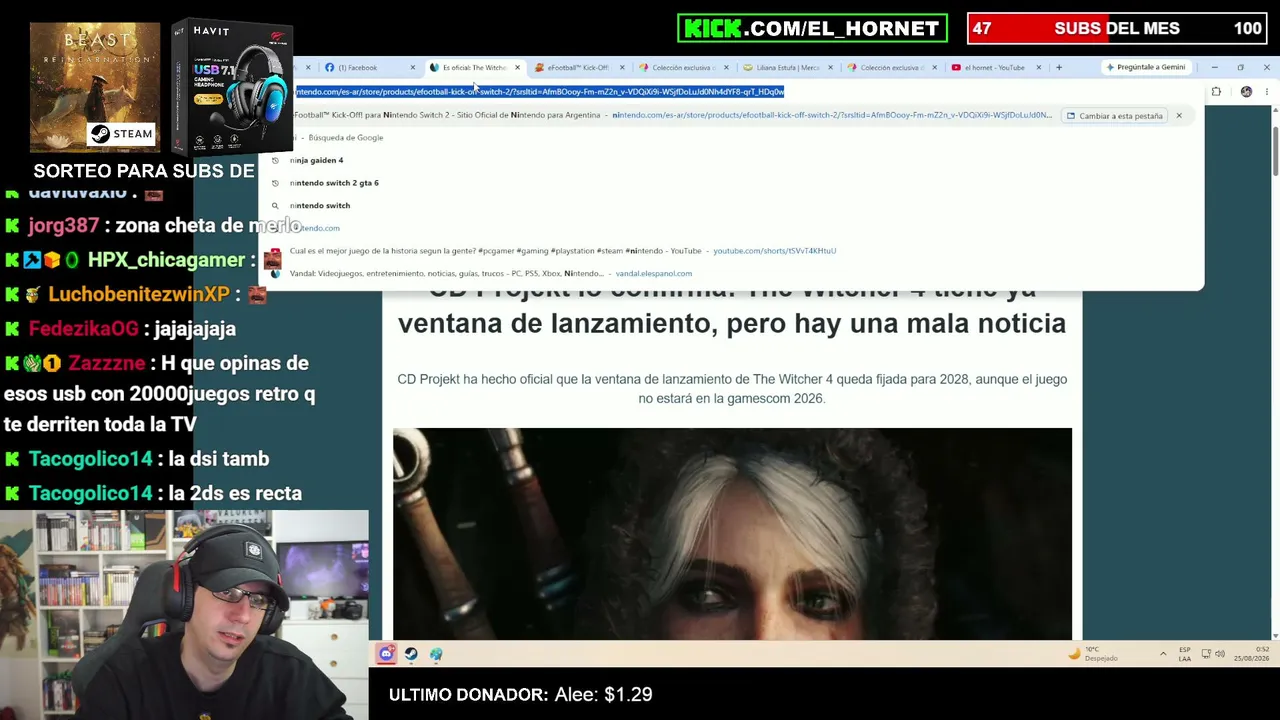Open the network tray icon

click(1205, 654)
